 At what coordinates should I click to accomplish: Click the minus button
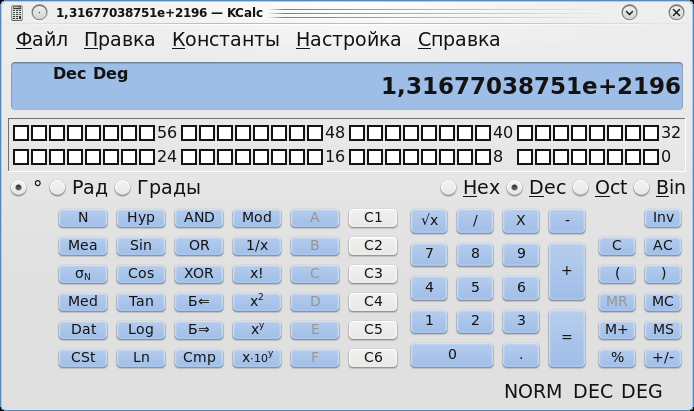point(567,220)
